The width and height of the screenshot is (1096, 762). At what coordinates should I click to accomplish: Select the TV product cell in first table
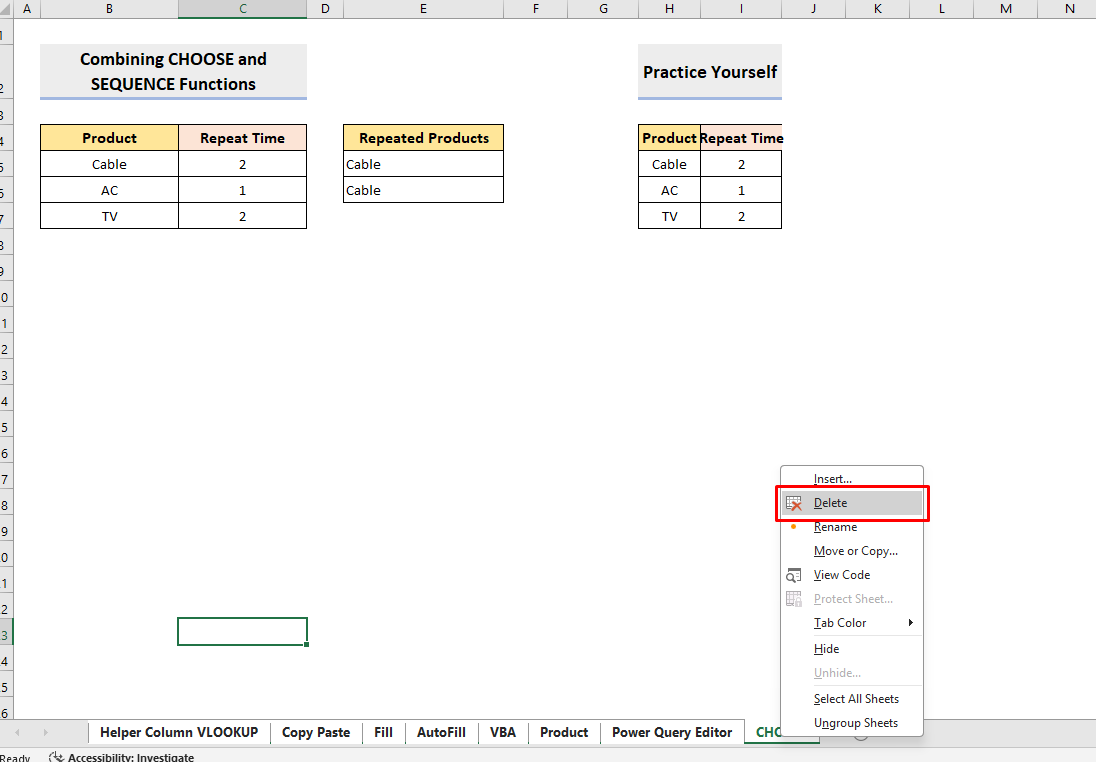109,216
